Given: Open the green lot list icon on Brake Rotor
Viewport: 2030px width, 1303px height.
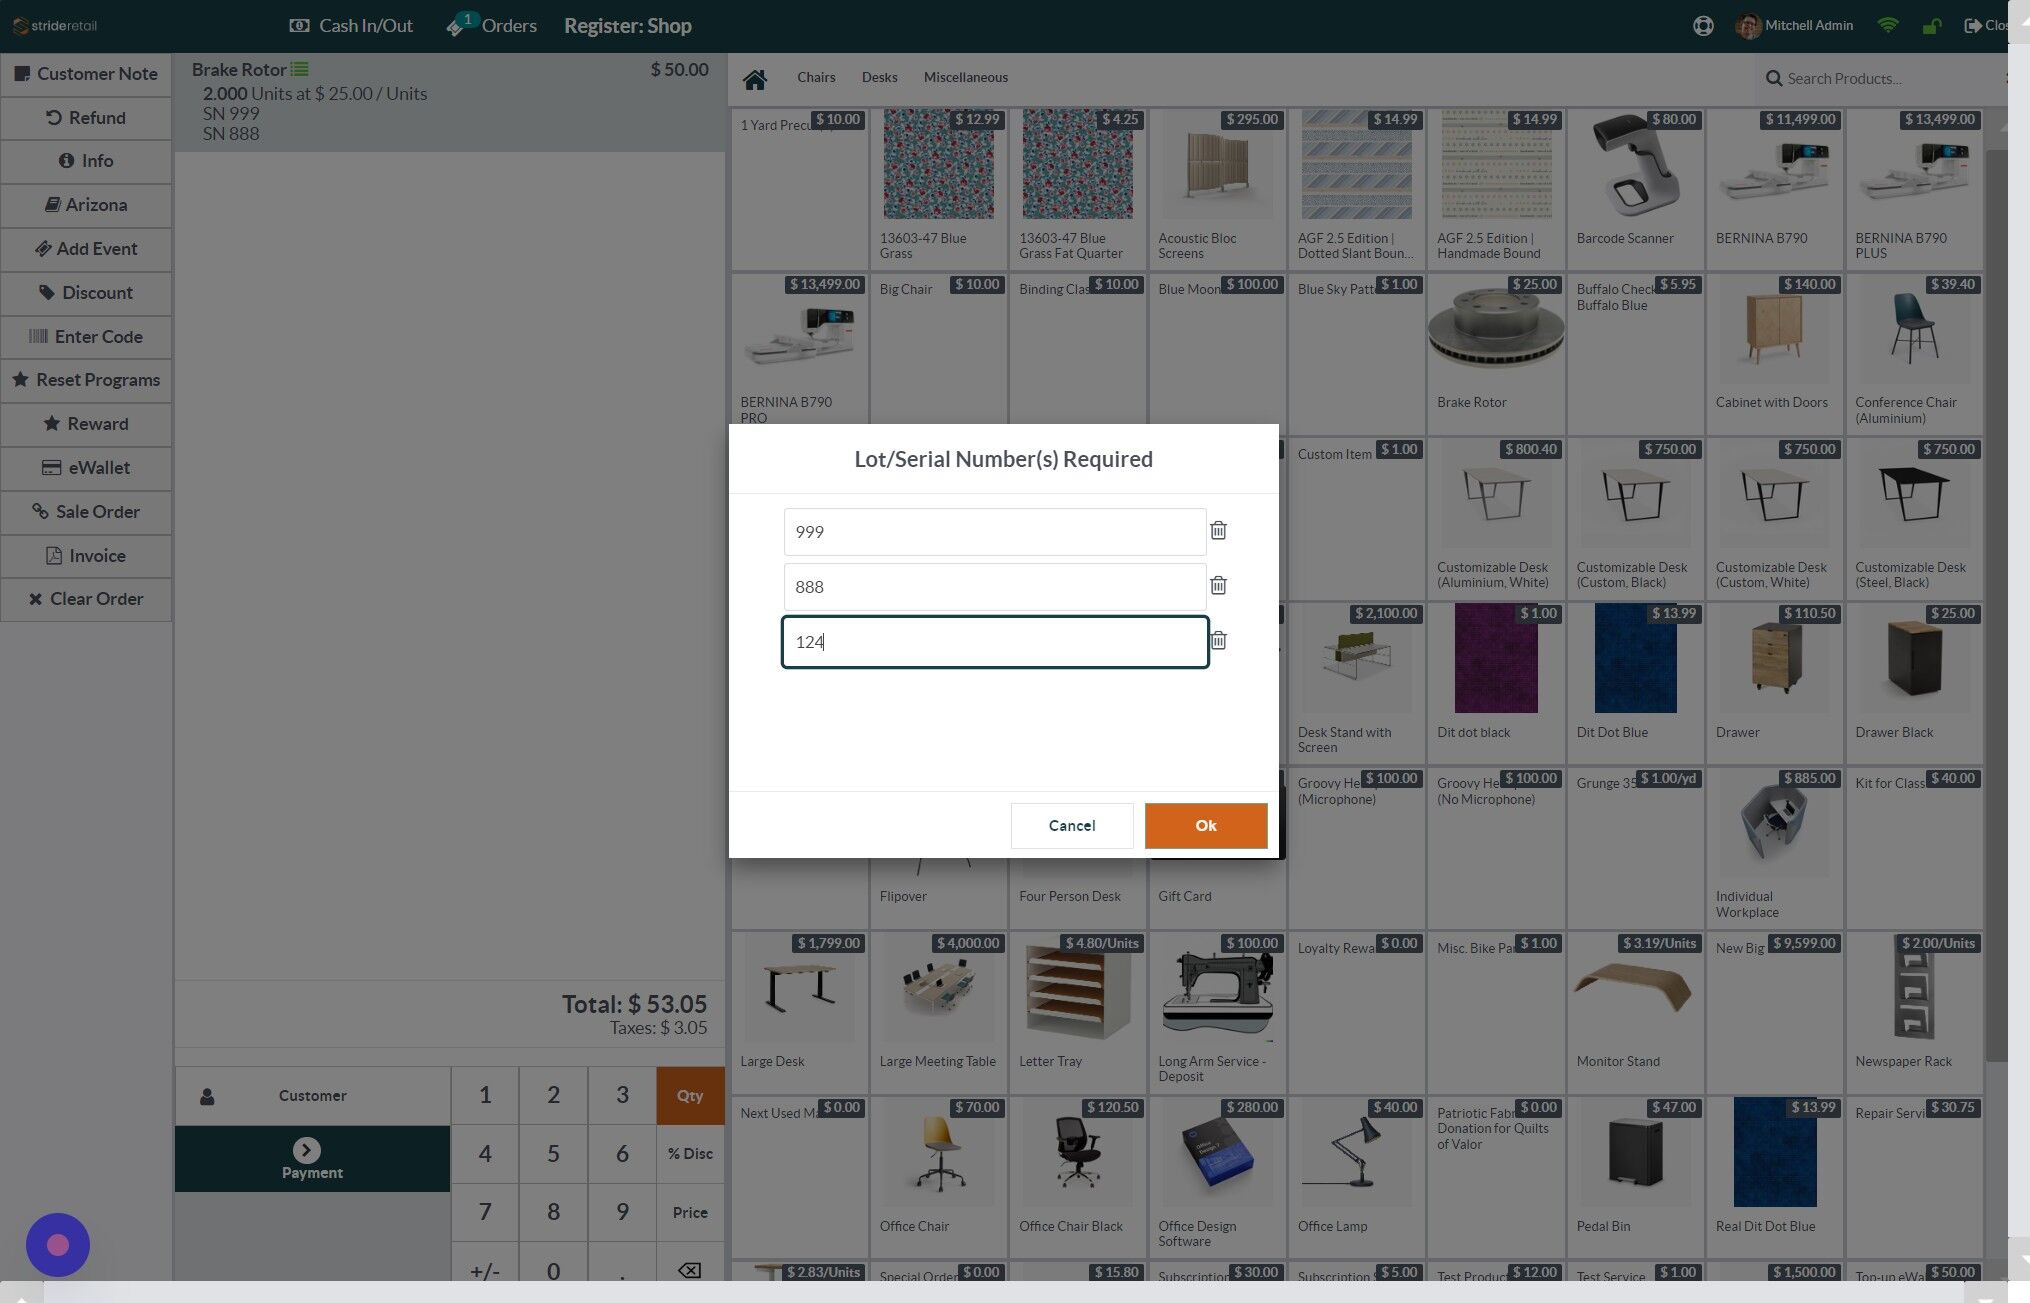Looking at the screenshot, I should 299,69.
